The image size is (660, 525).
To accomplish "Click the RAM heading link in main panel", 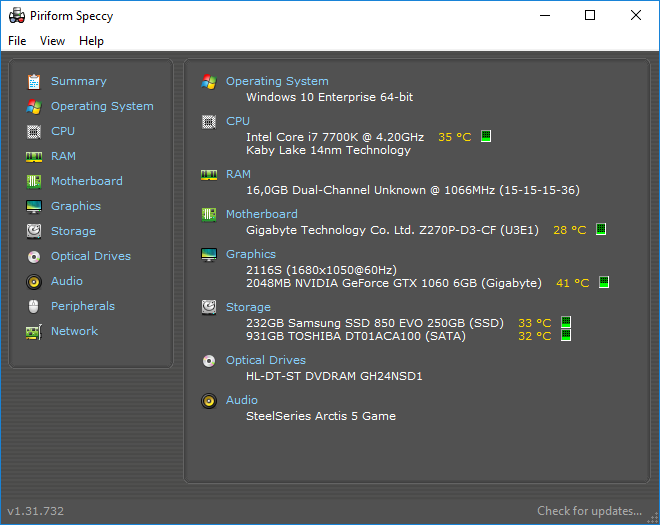I will coord(238,174).
